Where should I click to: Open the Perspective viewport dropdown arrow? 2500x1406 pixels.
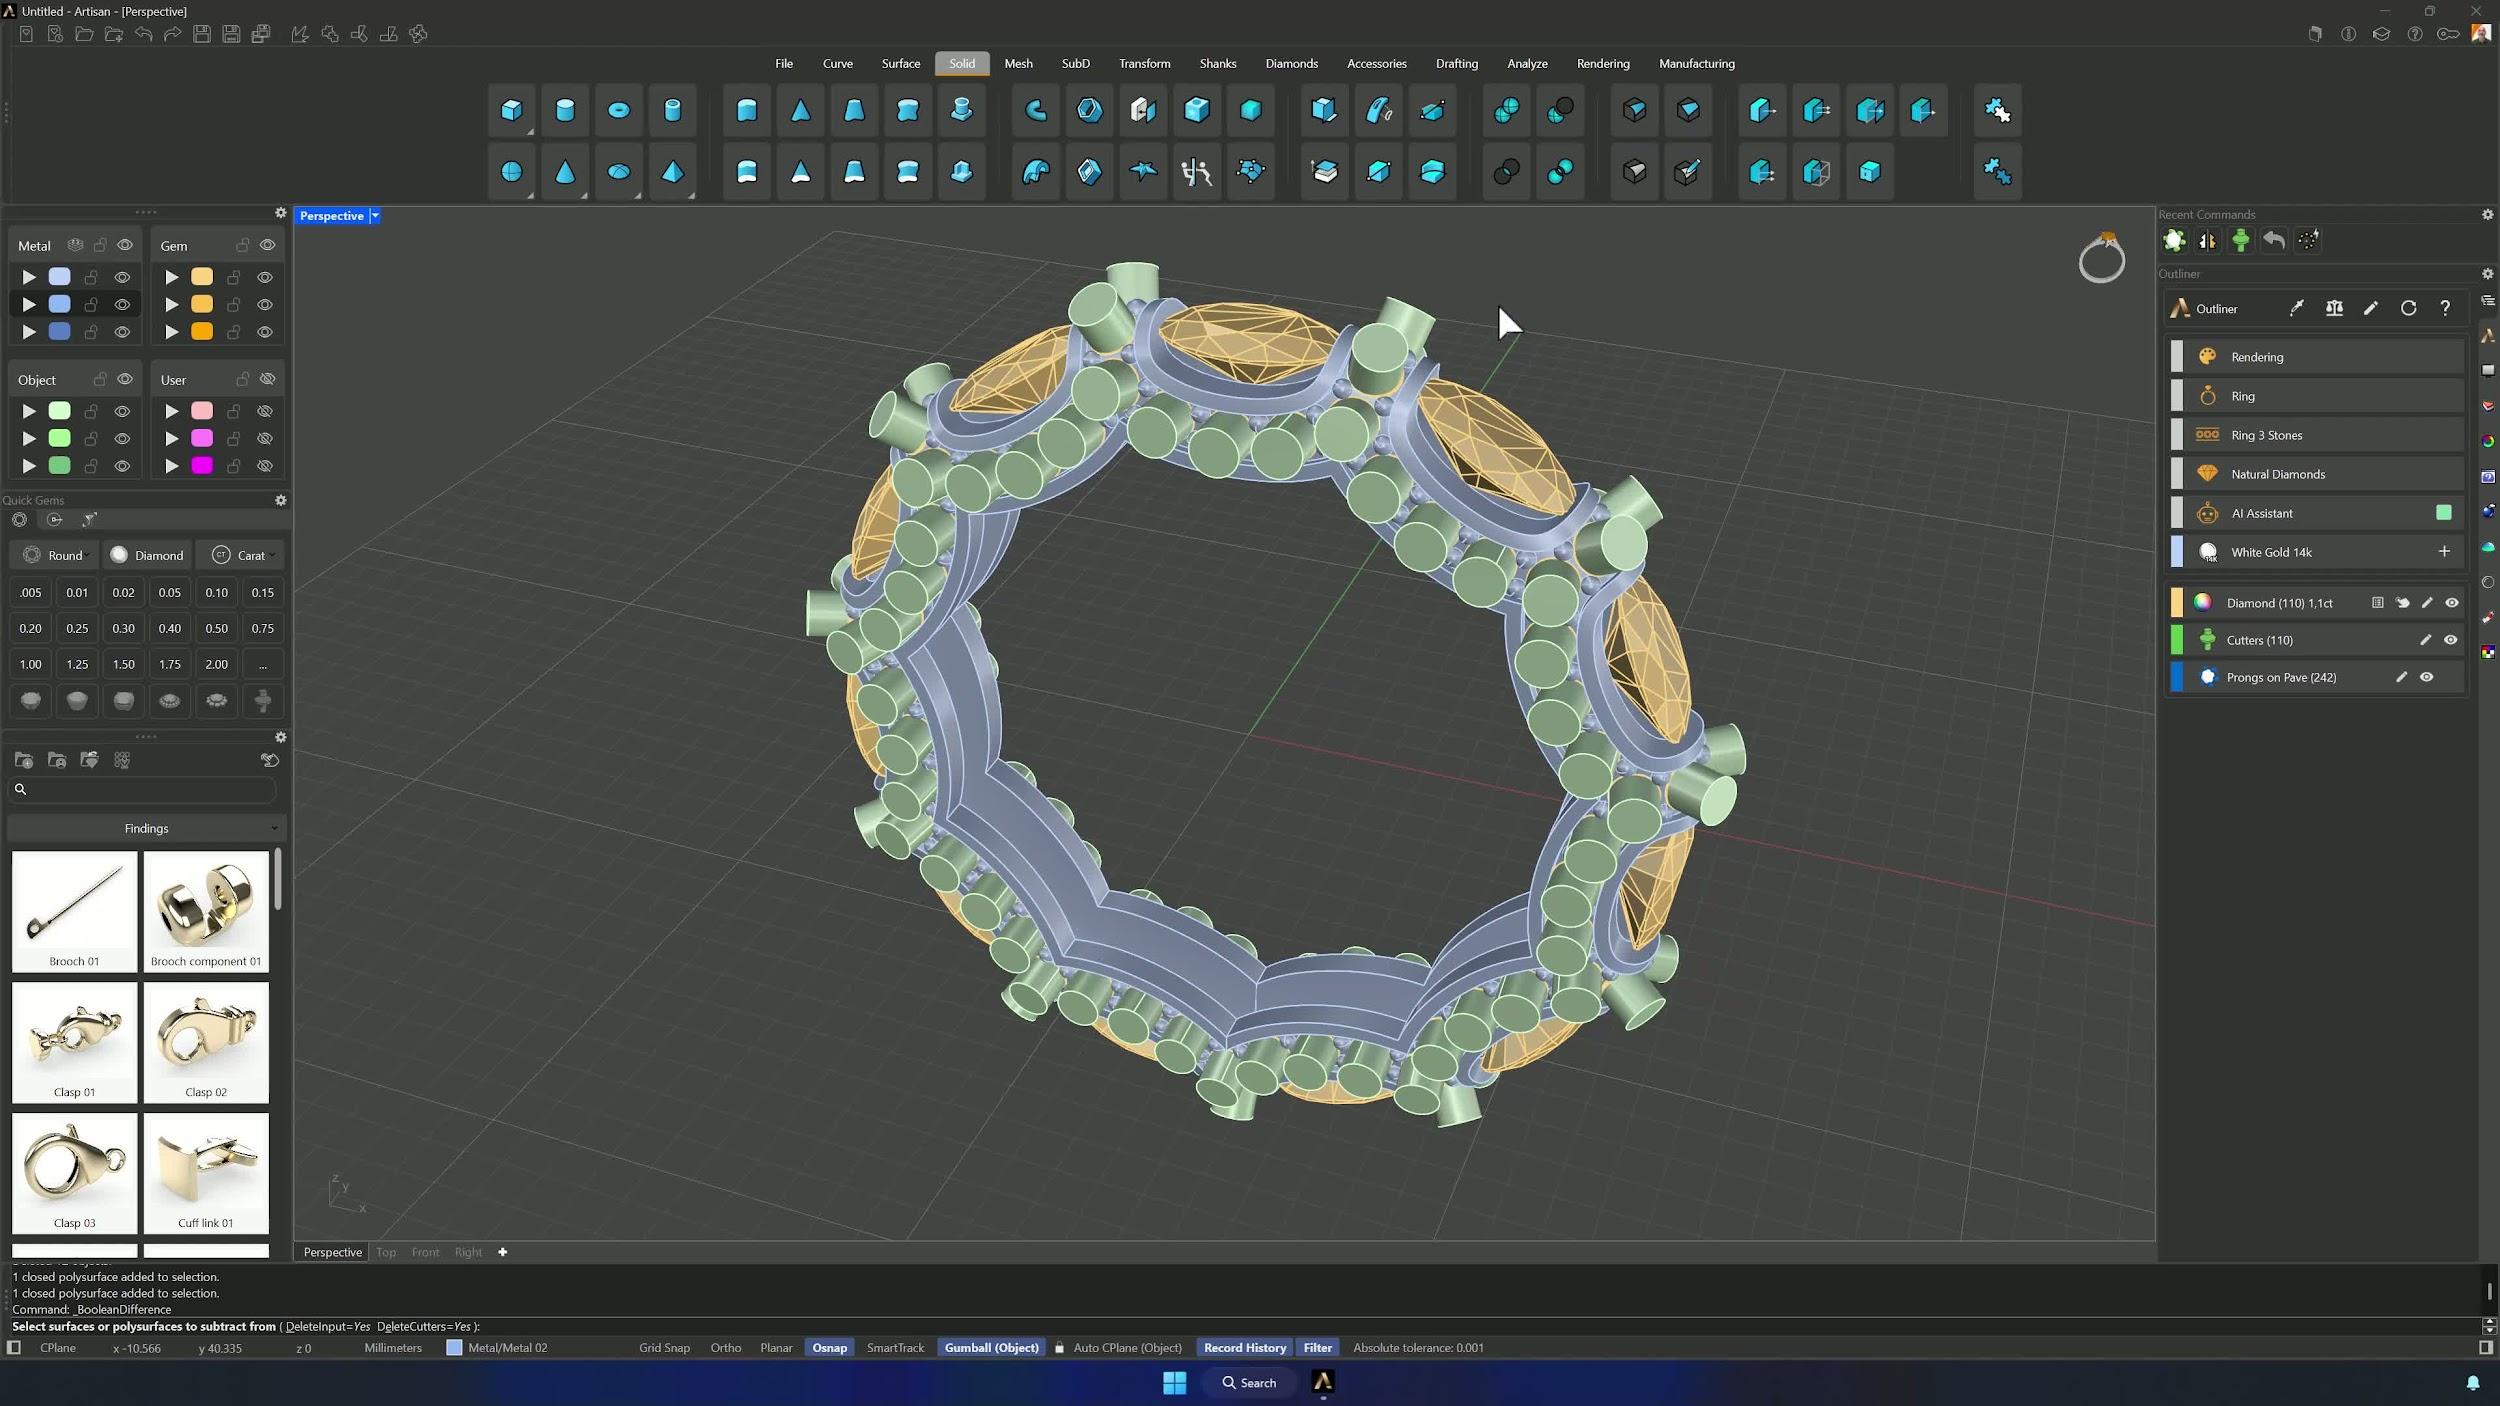coord(375,216)
